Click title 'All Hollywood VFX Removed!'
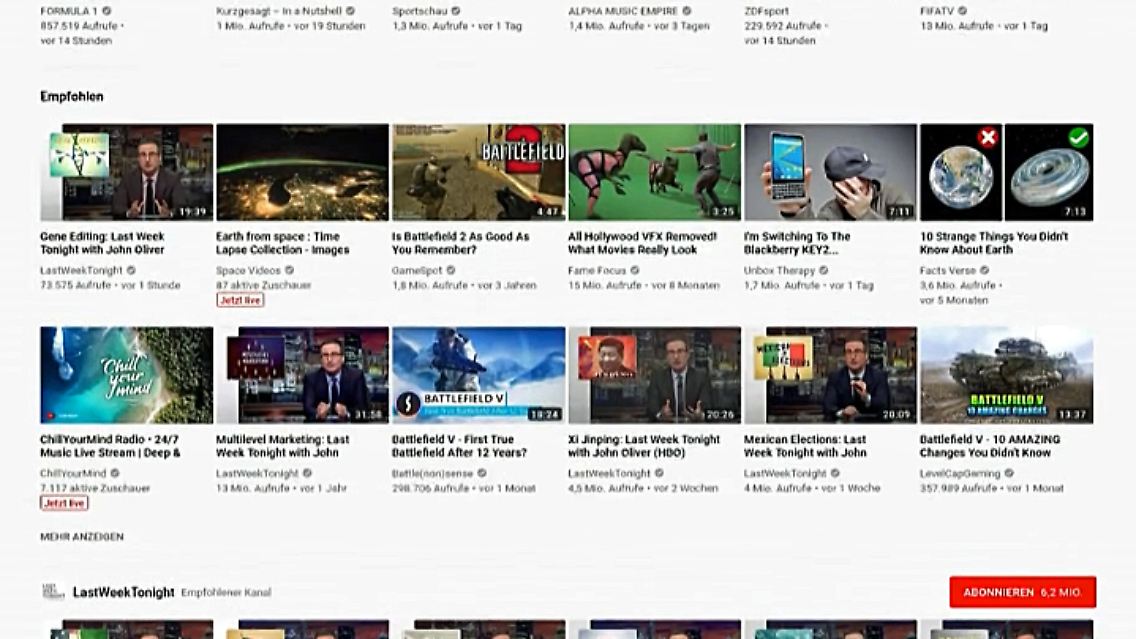Viewport: 1136px width, 639px height. tap(642, 243)
